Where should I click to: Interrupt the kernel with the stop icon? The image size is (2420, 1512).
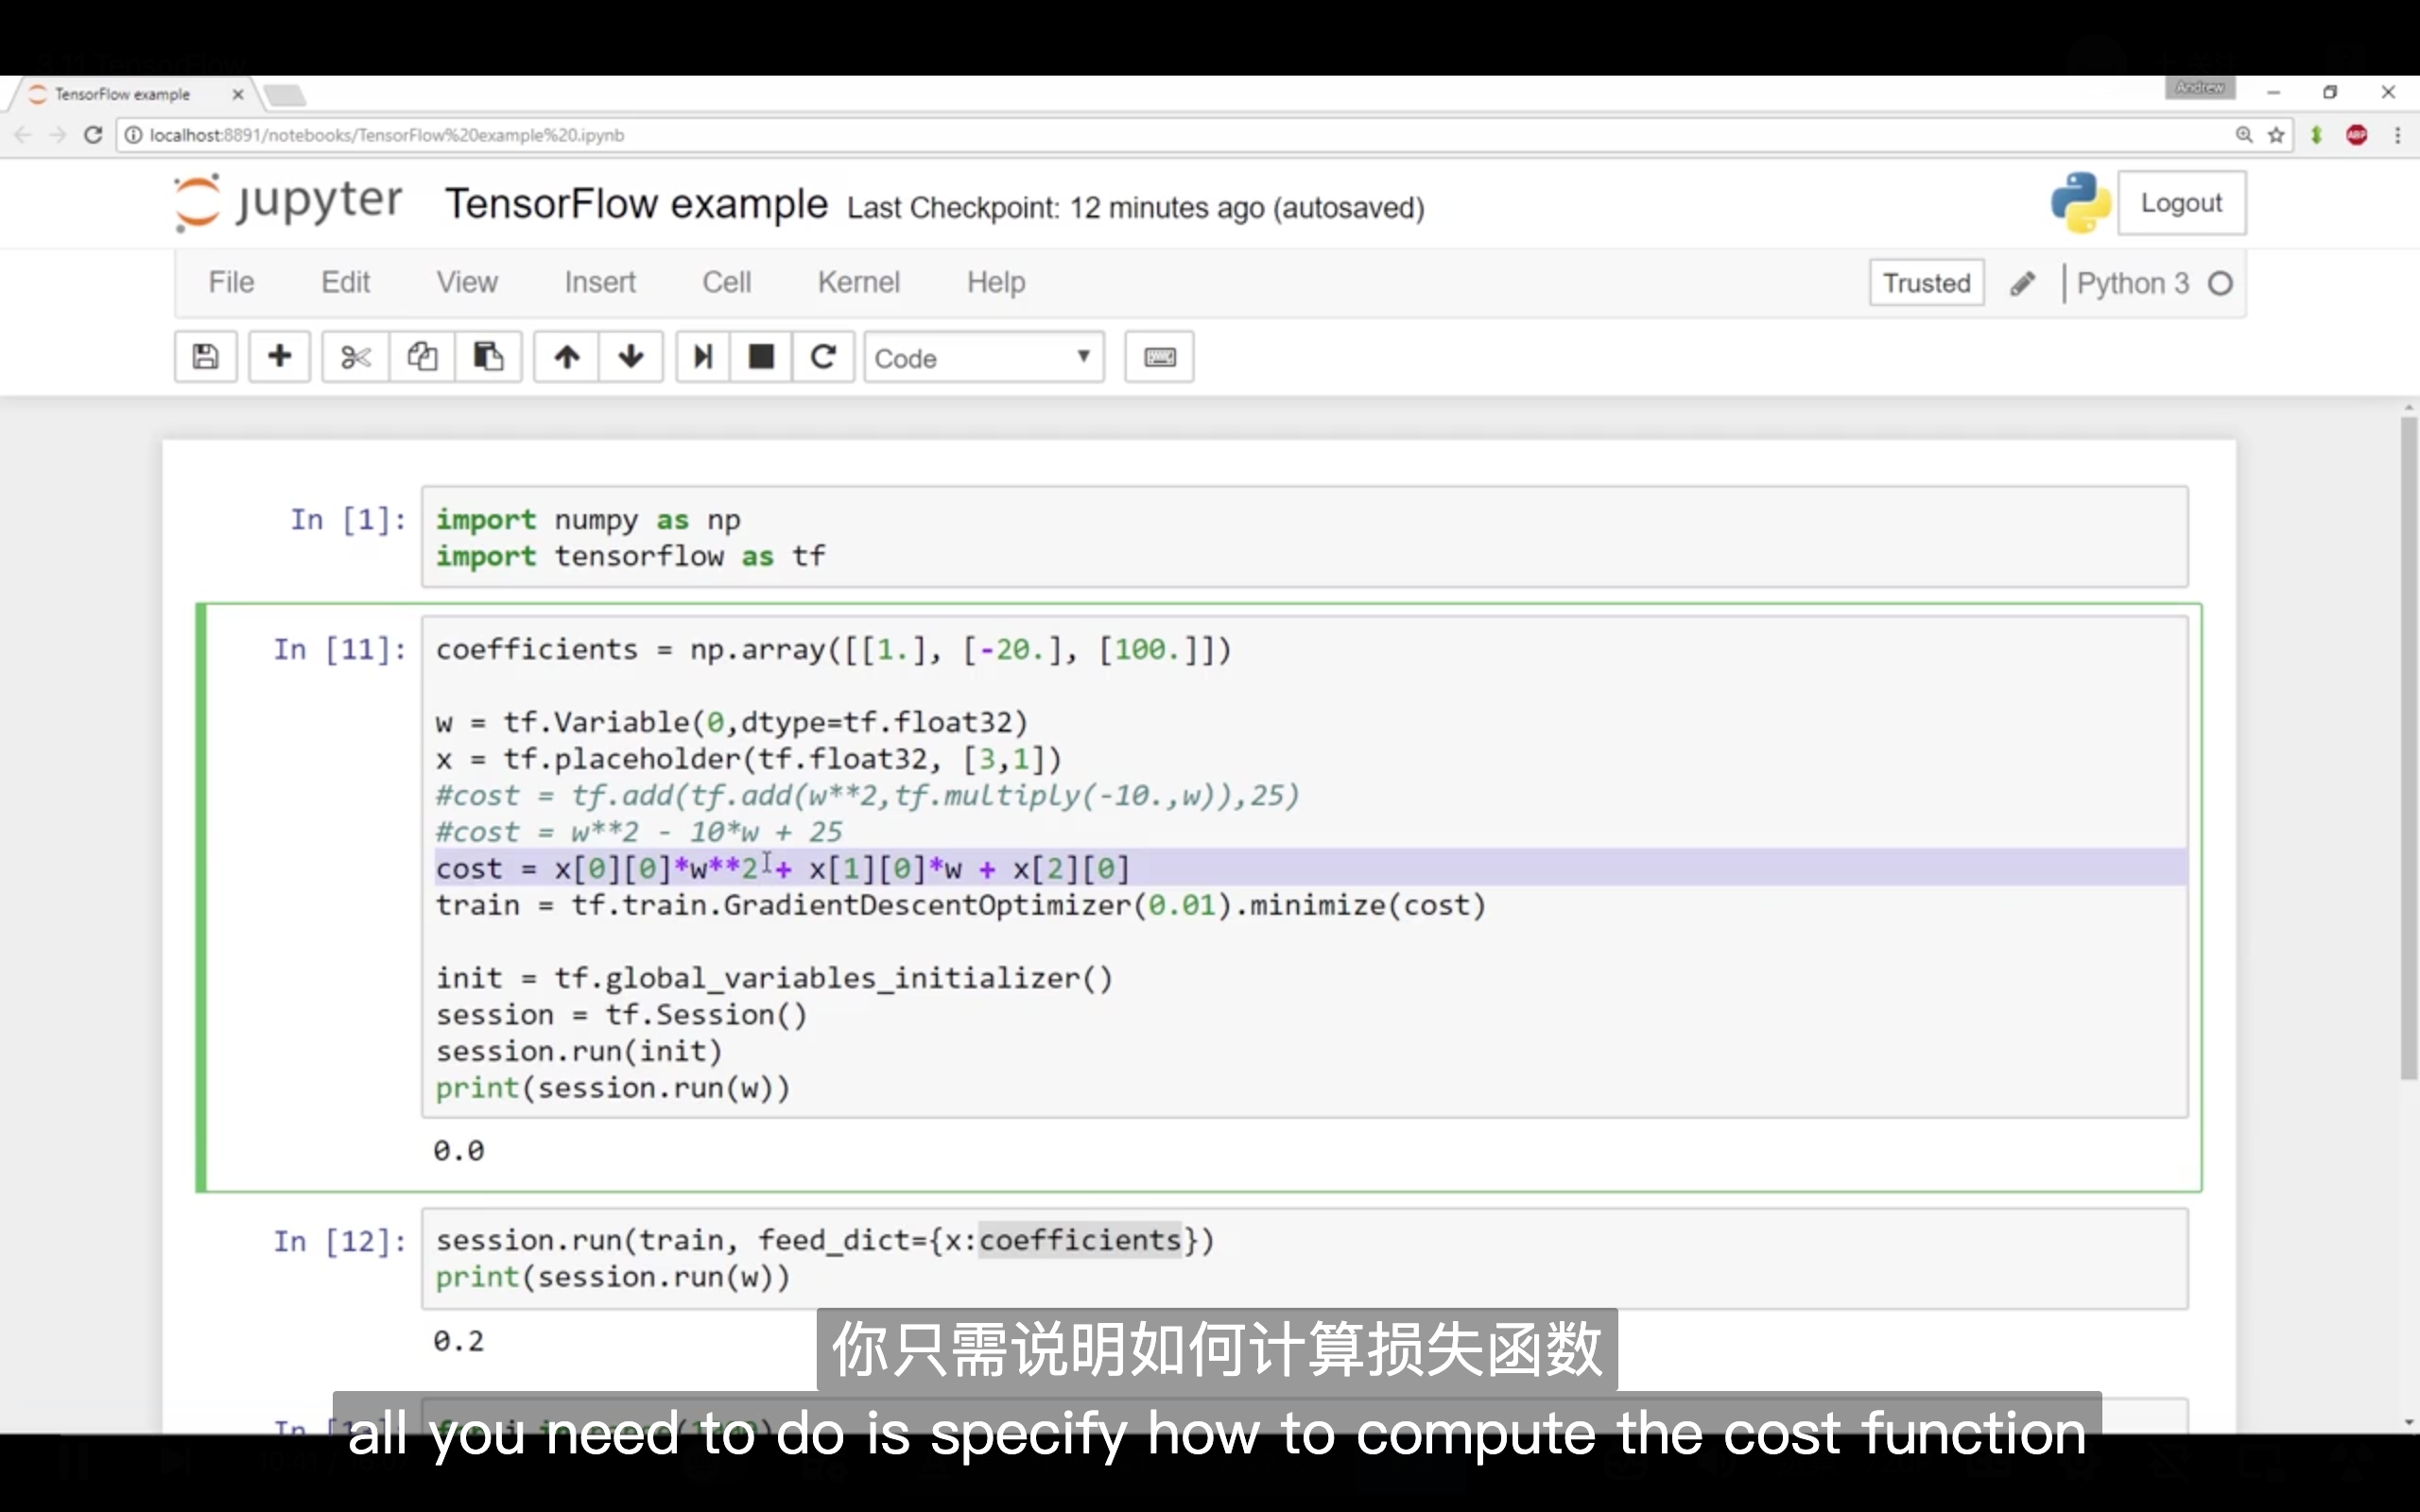pyautogui.click(x=760, y=356)
